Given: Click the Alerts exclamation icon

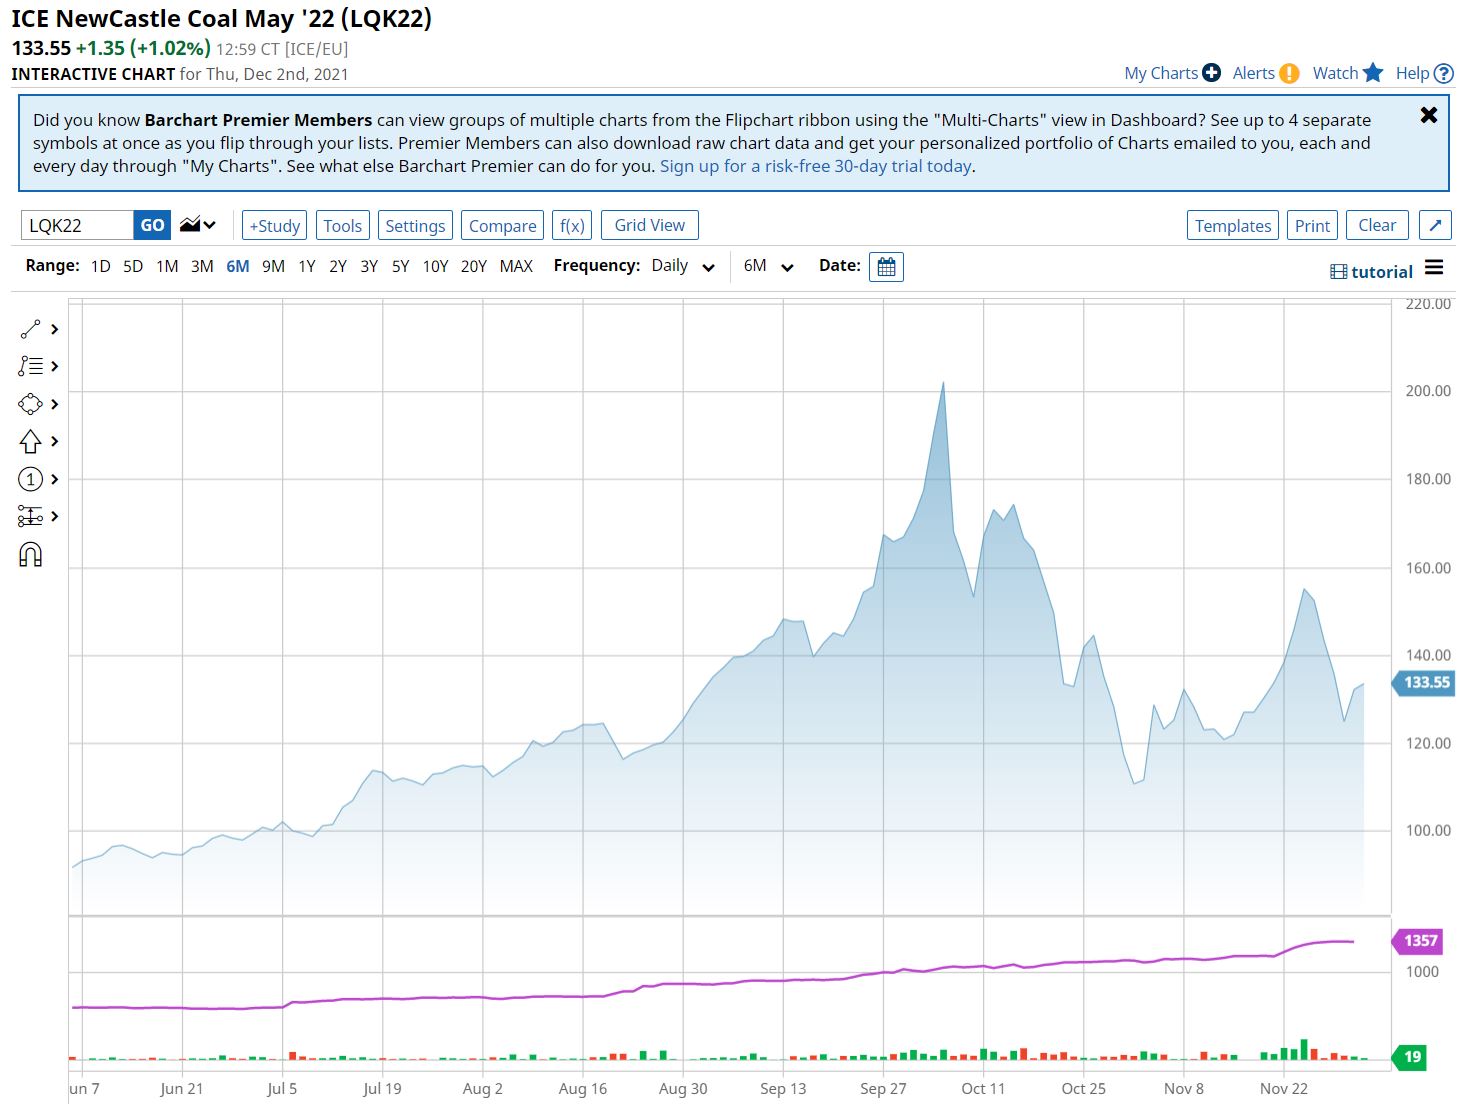Looking at the screenshot, I should coord(1290,73).
